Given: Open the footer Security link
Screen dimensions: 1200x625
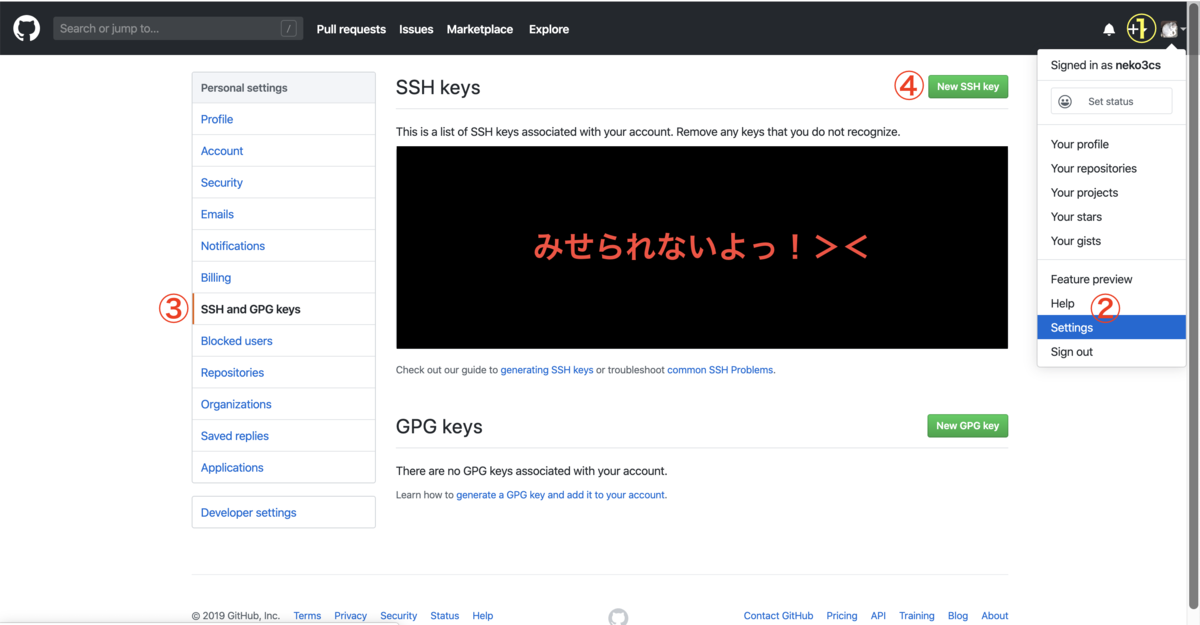Looking at the screenshot, I should tap(398, 616).
